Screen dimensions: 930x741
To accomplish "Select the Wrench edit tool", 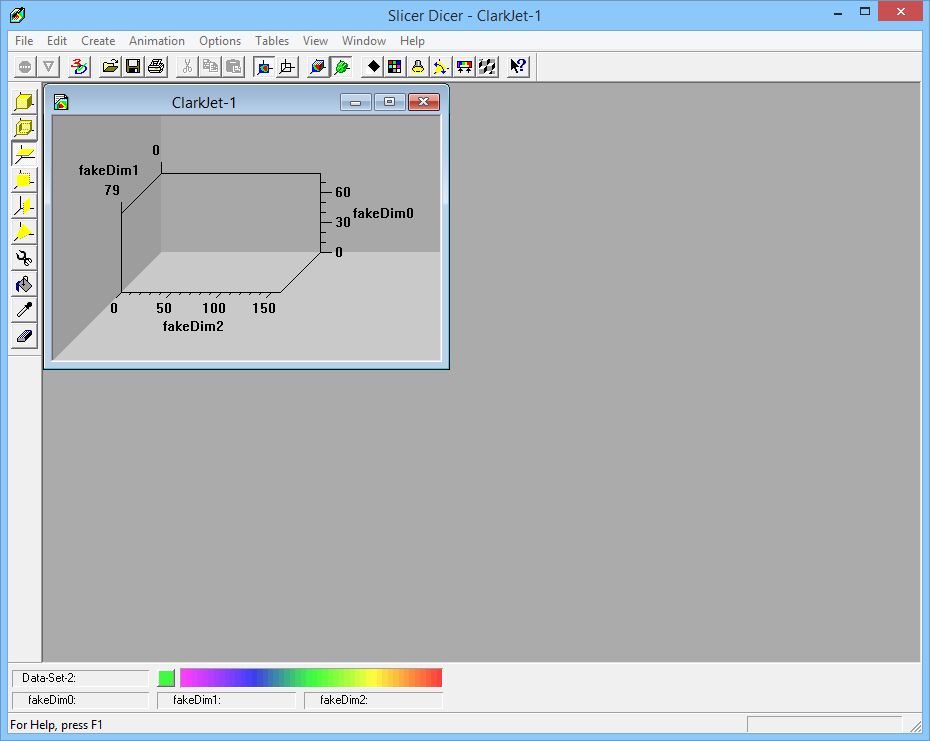I will [23, 257].
